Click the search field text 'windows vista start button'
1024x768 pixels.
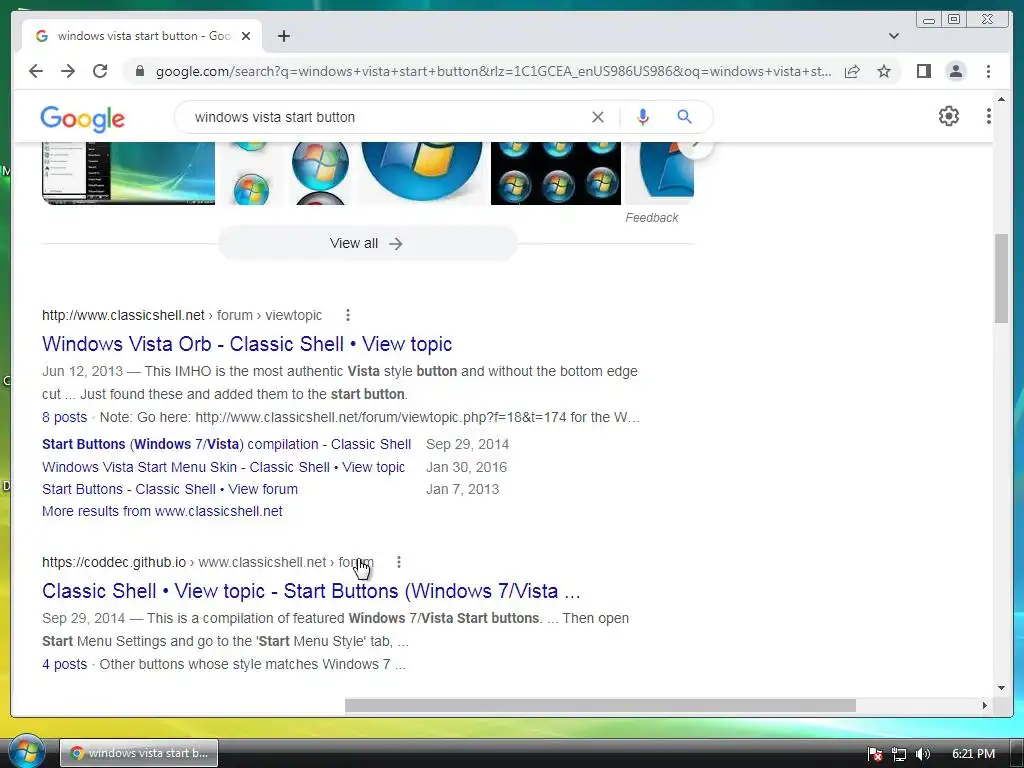coord(275,118)
